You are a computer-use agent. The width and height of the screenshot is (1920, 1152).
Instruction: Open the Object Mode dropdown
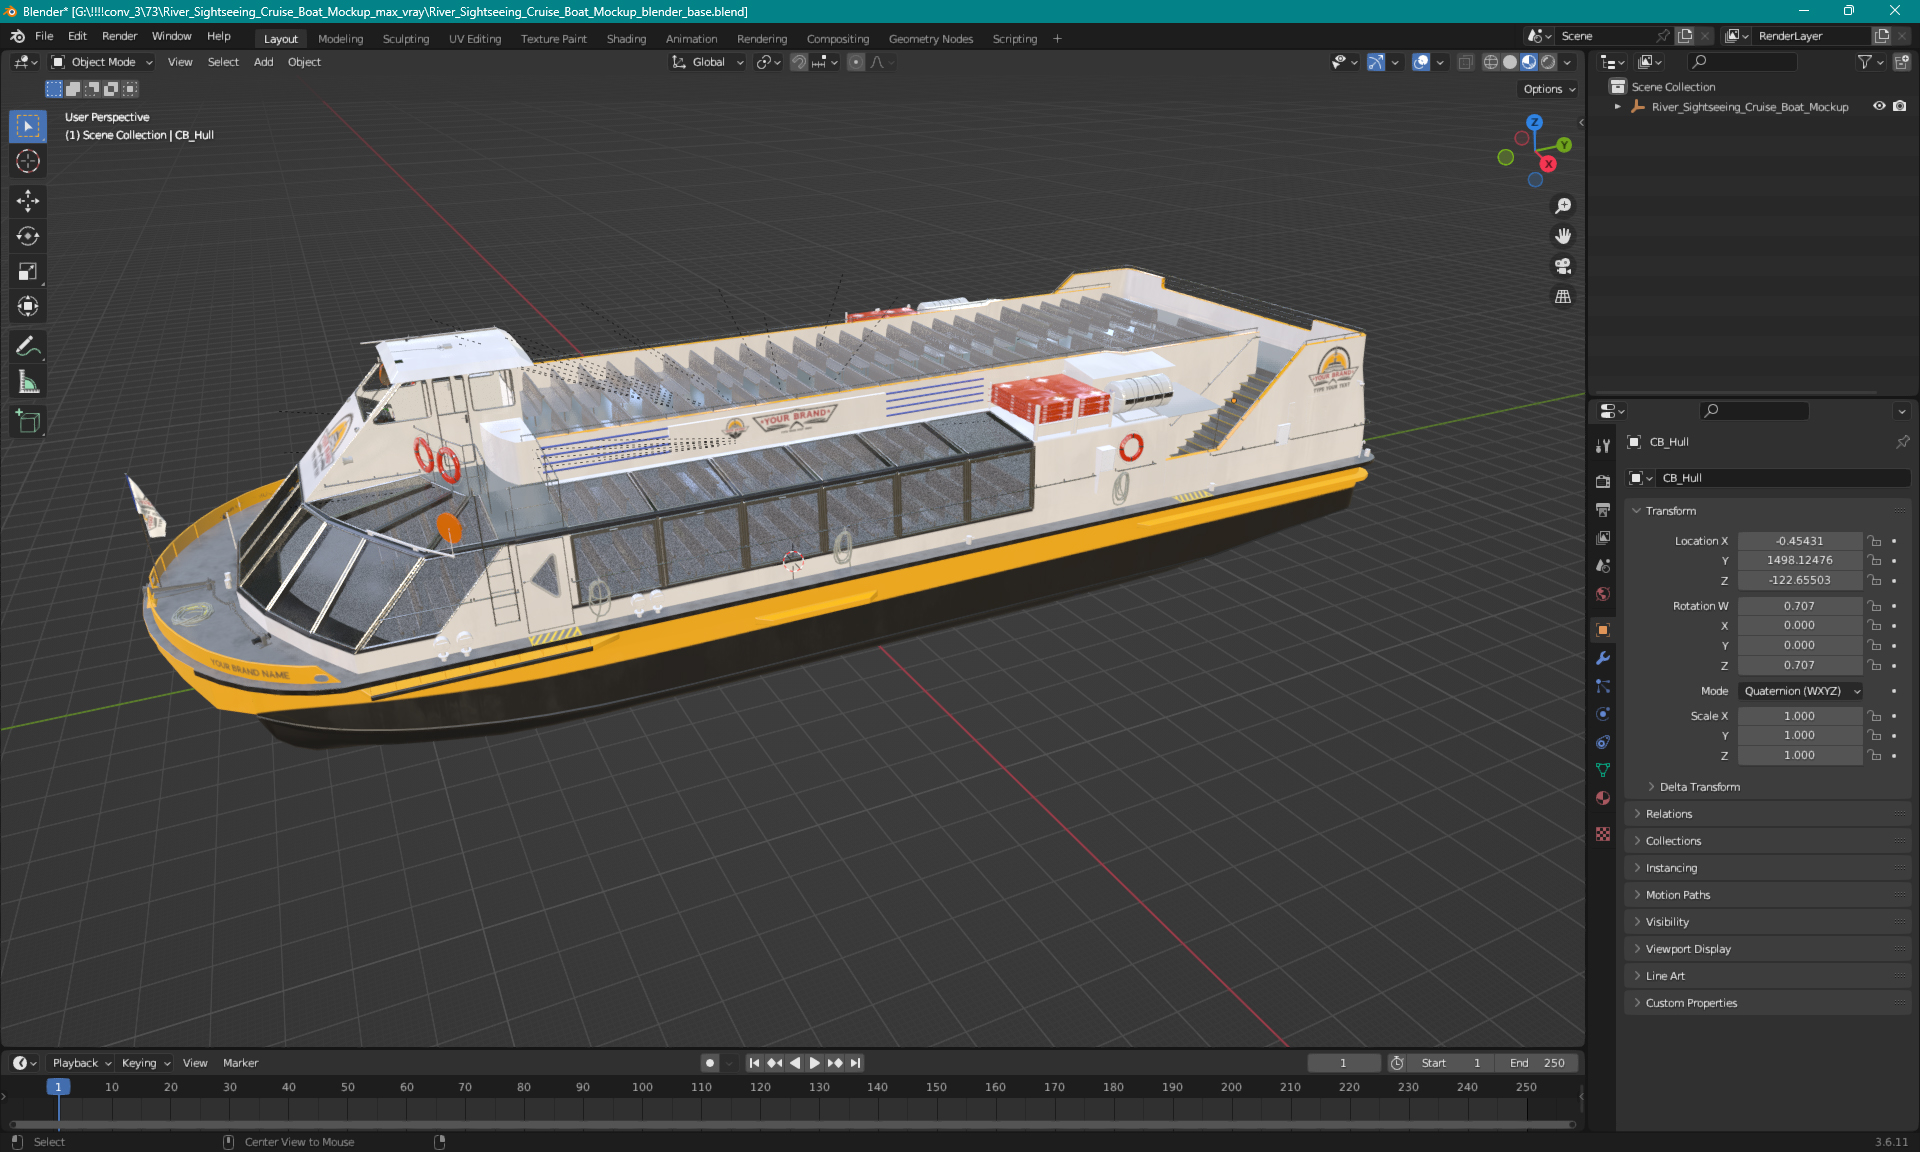[x=102, y=62]
